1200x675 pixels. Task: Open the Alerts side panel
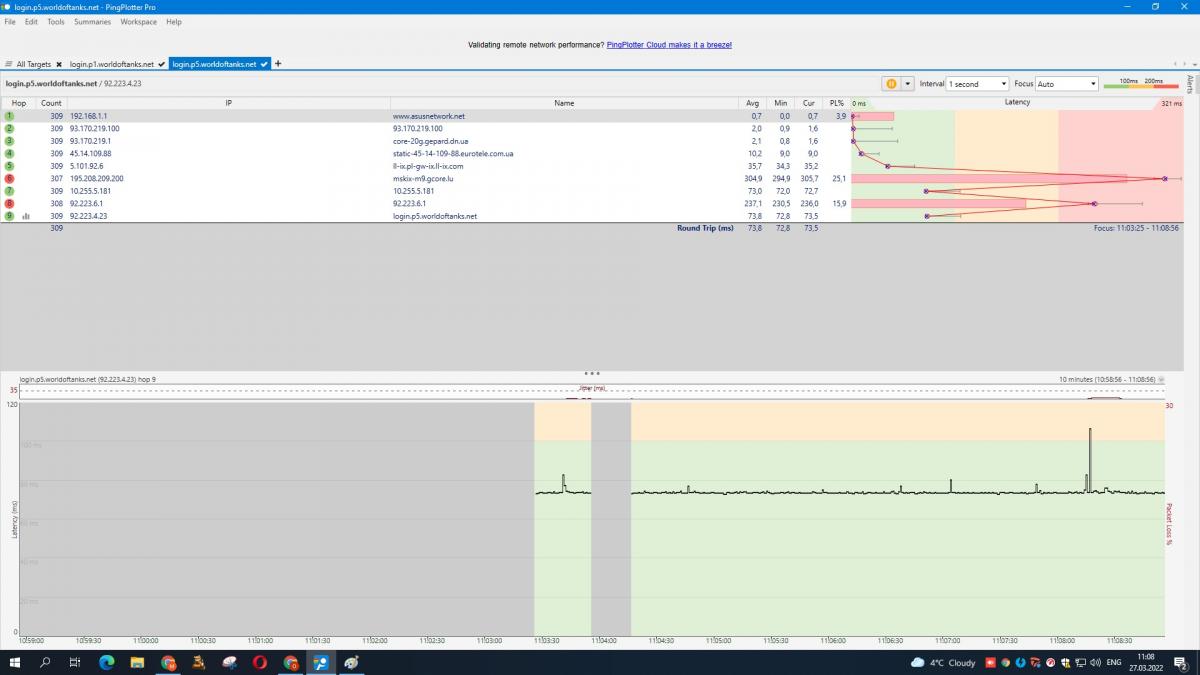point(1190,84)
